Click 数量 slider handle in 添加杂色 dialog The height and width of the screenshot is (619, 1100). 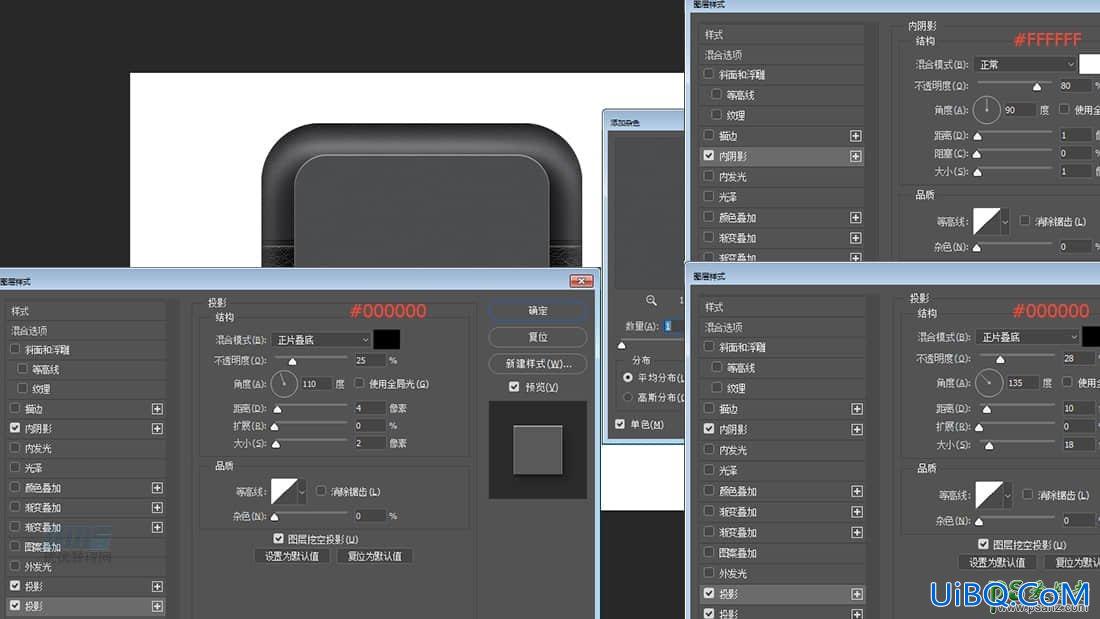click(x=622, y=345)
